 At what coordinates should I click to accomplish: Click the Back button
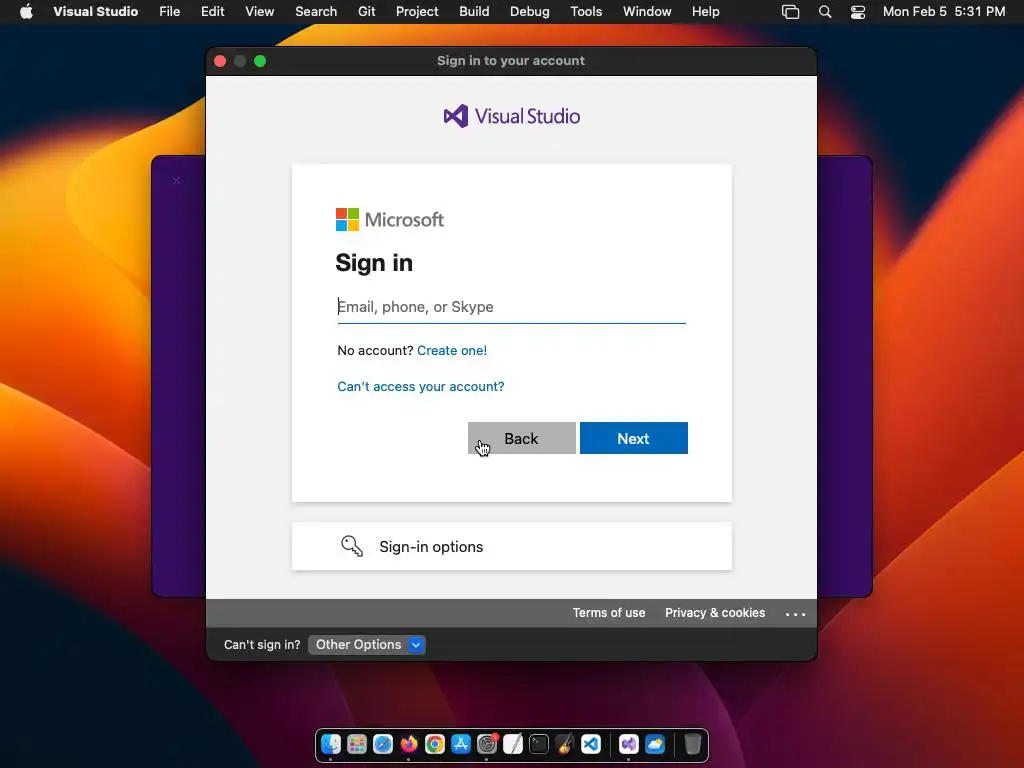point(522,438)
